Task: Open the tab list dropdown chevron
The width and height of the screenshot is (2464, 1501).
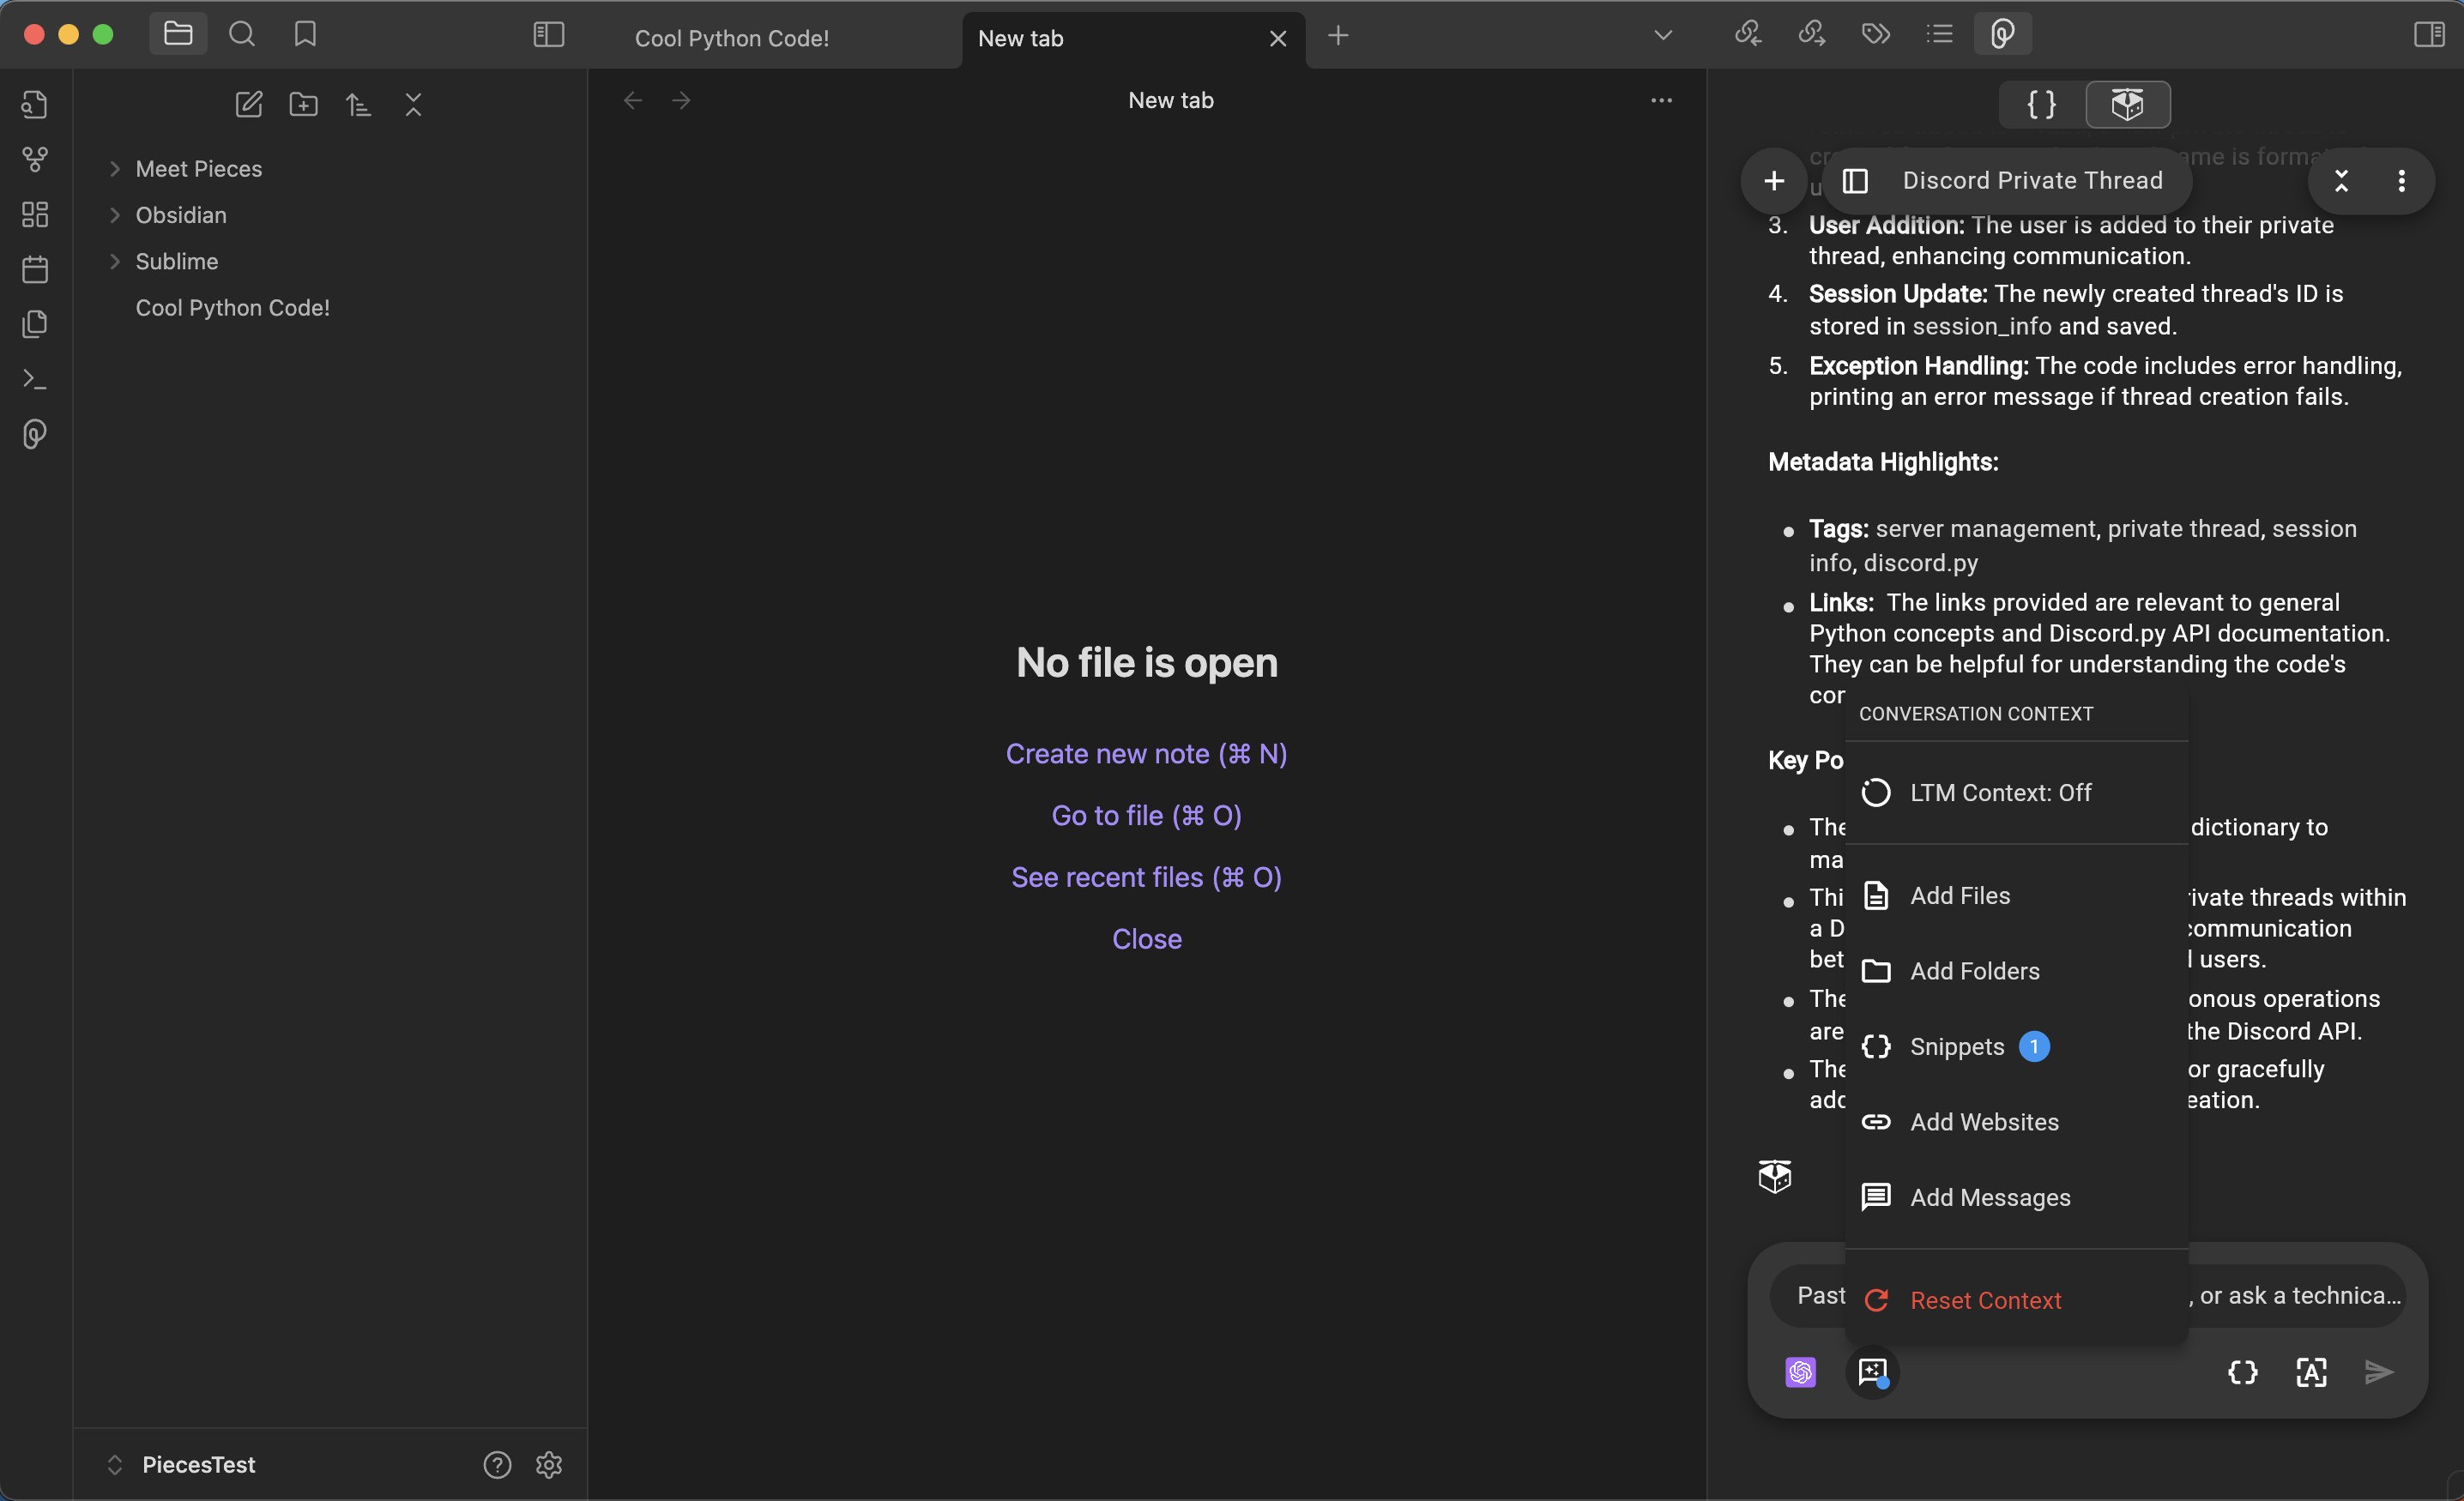Action: point(1663,35)
